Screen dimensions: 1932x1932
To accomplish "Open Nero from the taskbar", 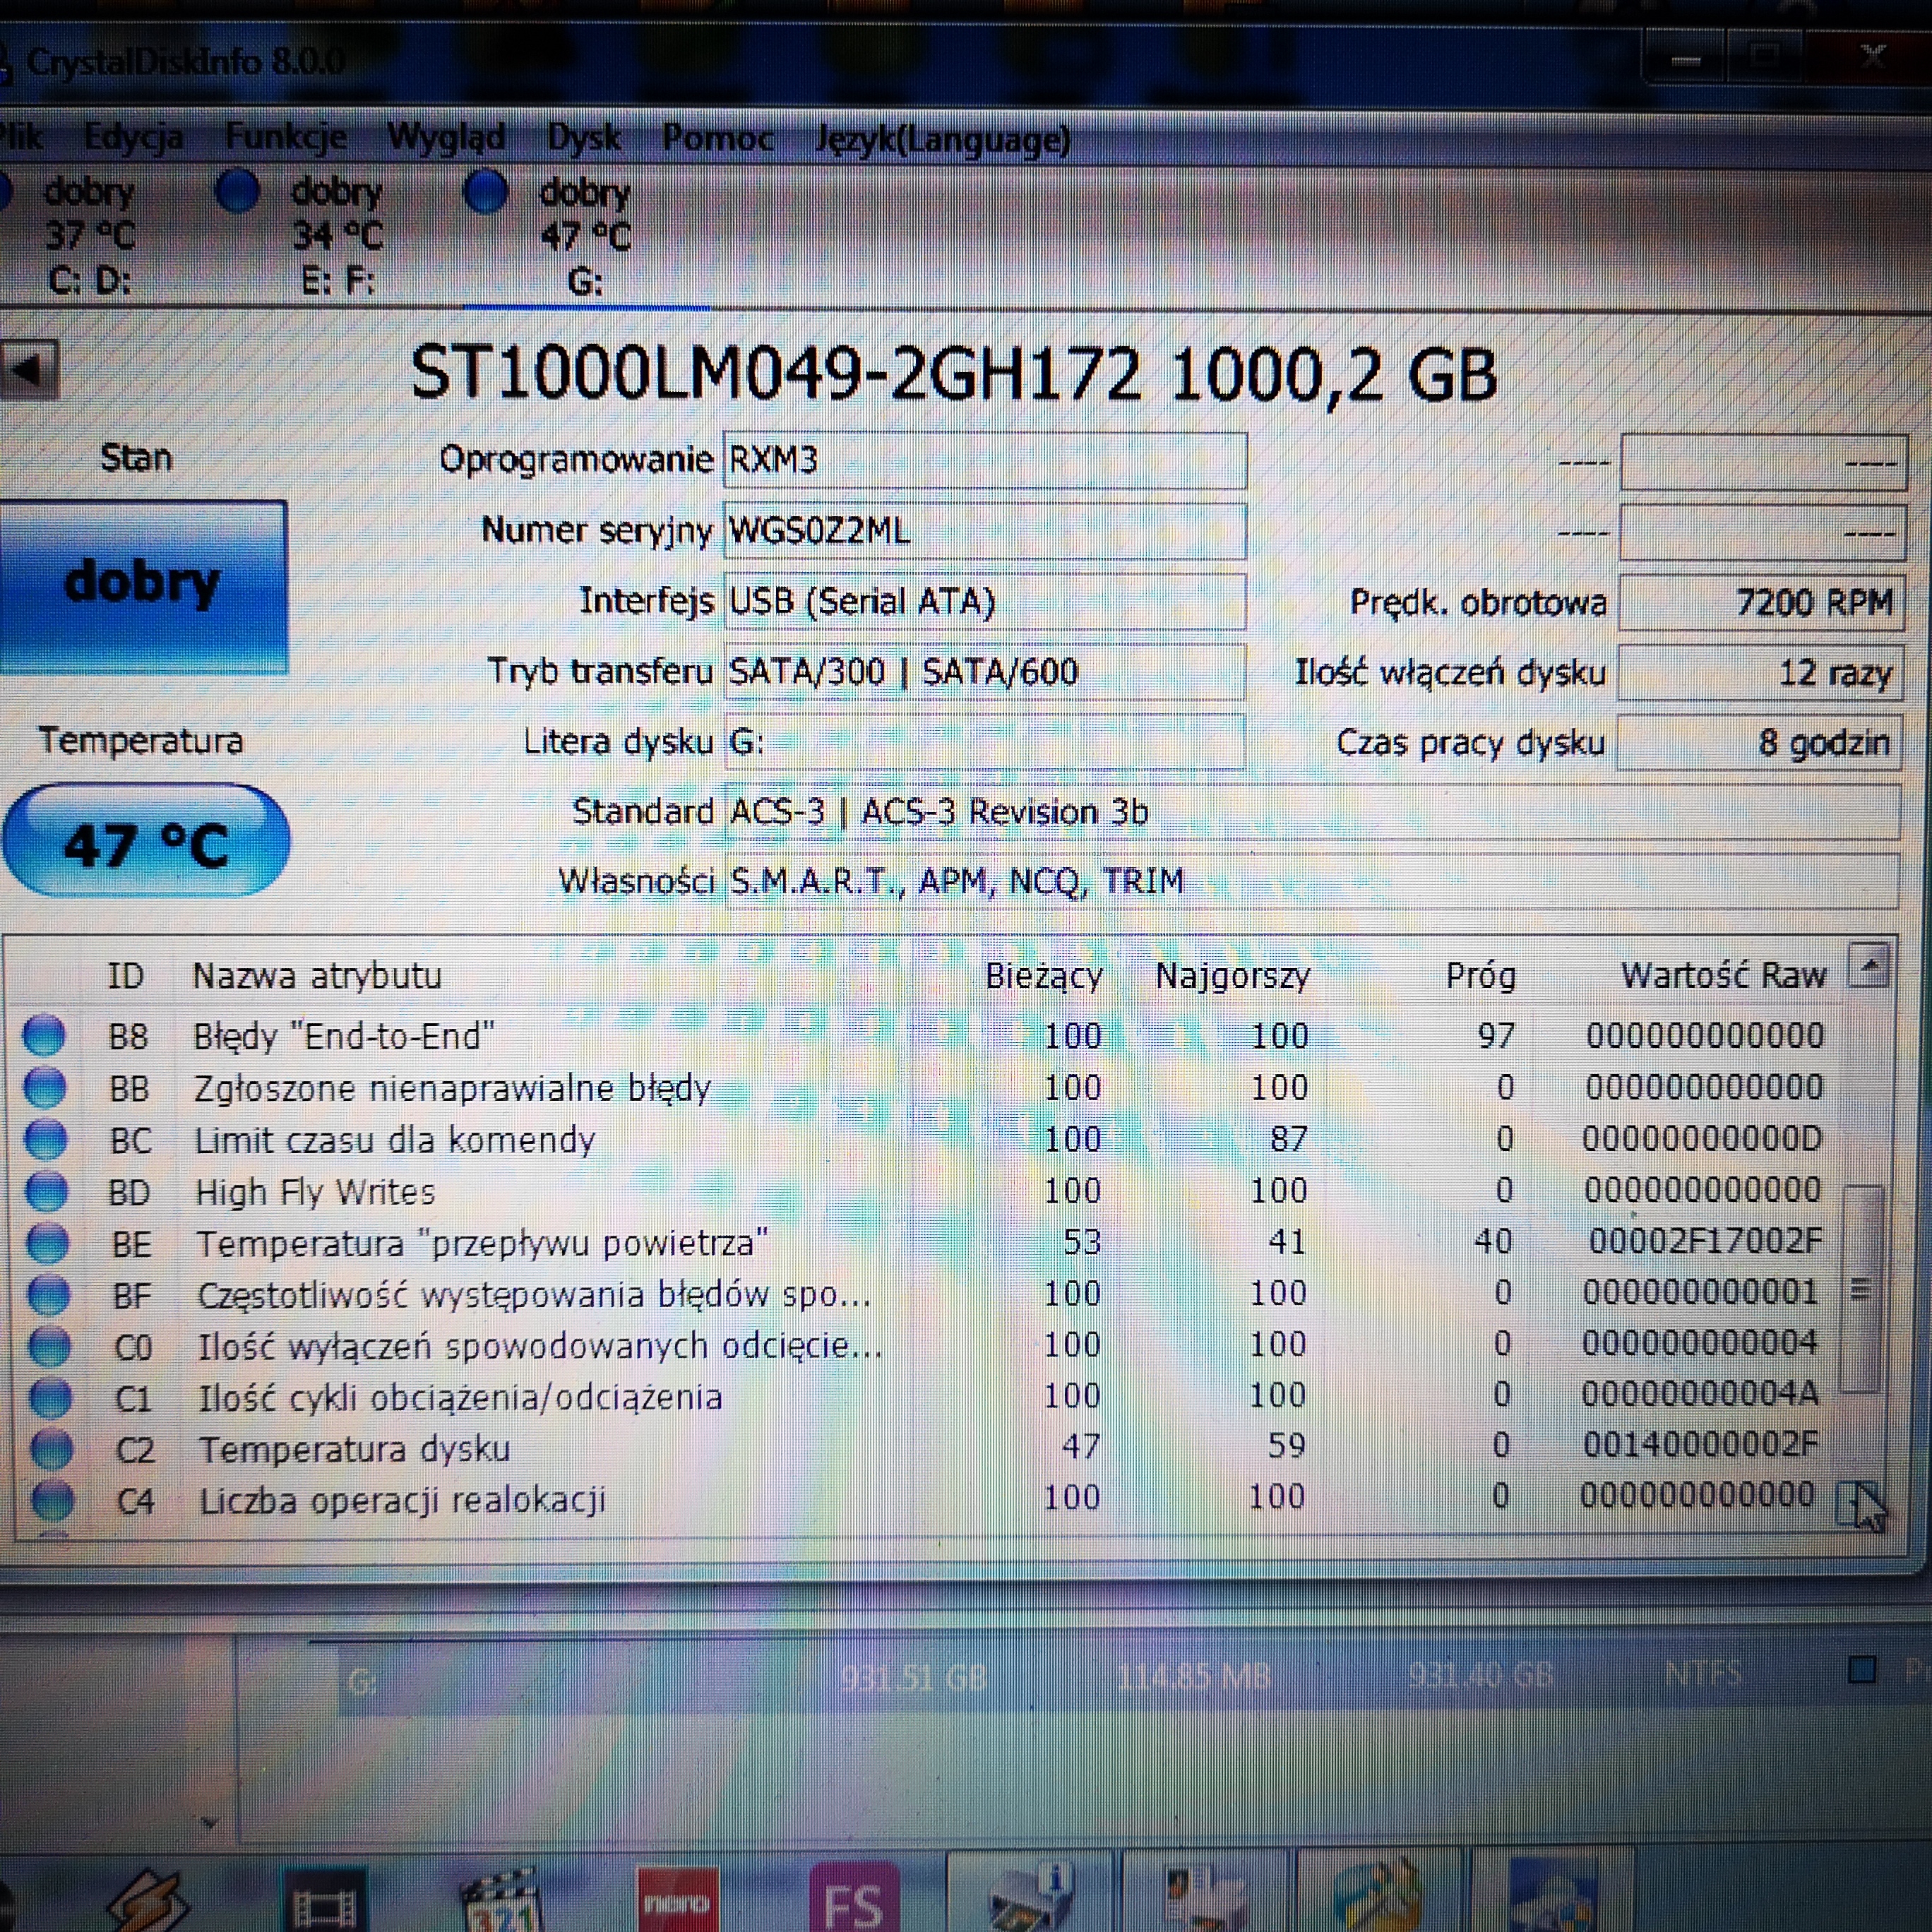I will click(x=678, y=1899).
